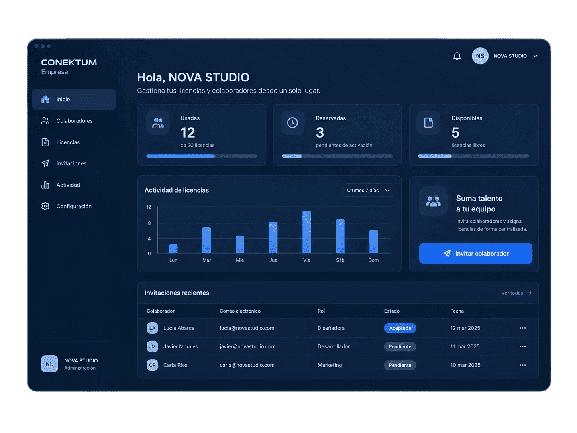Image resolution: width=577 pixels, height=433 pixels.
Task: Click Lucía Álvarez's avatar in the table
Action: tap(152, 328)
